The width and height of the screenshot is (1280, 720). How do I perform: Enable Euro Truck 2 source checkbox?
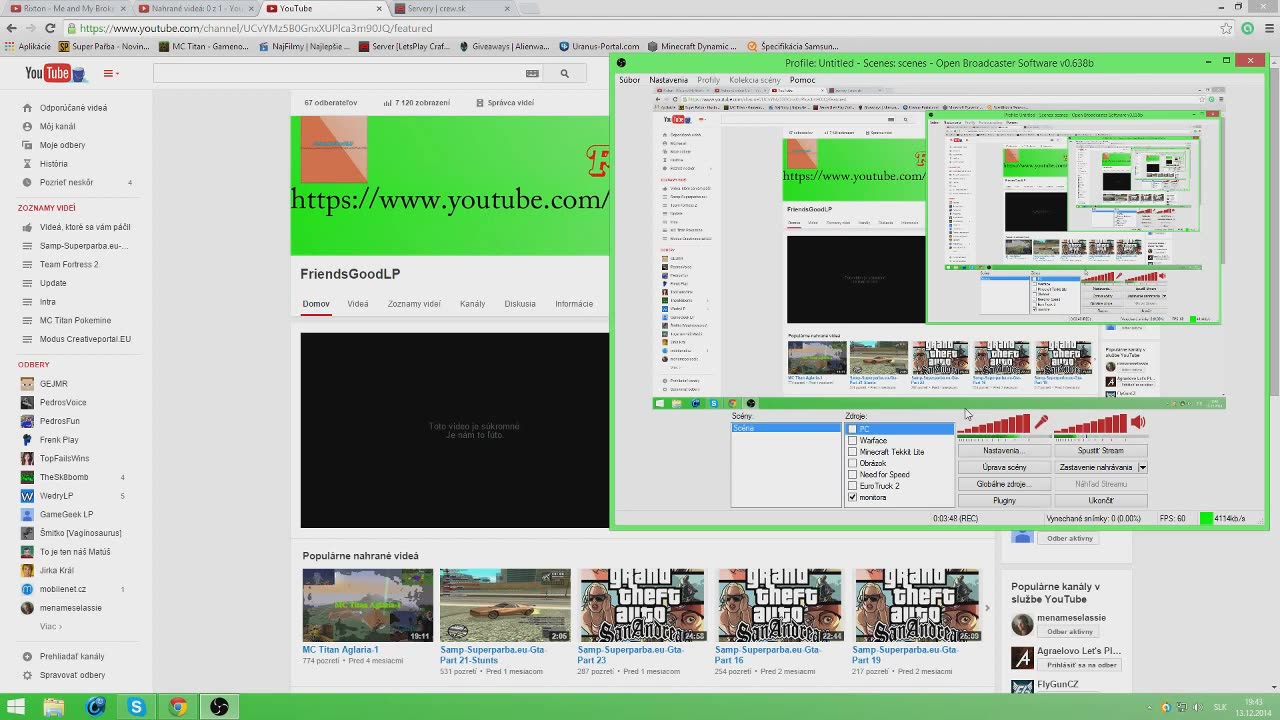click(852, 486)
